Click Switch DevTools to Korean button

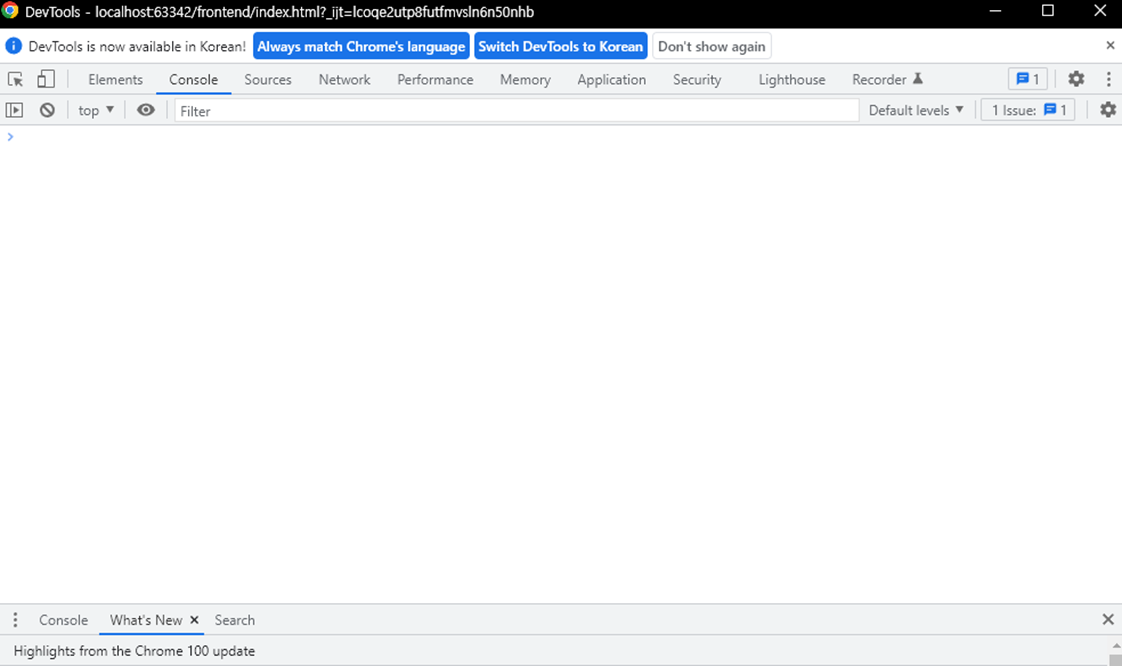[x=560, y=46]
